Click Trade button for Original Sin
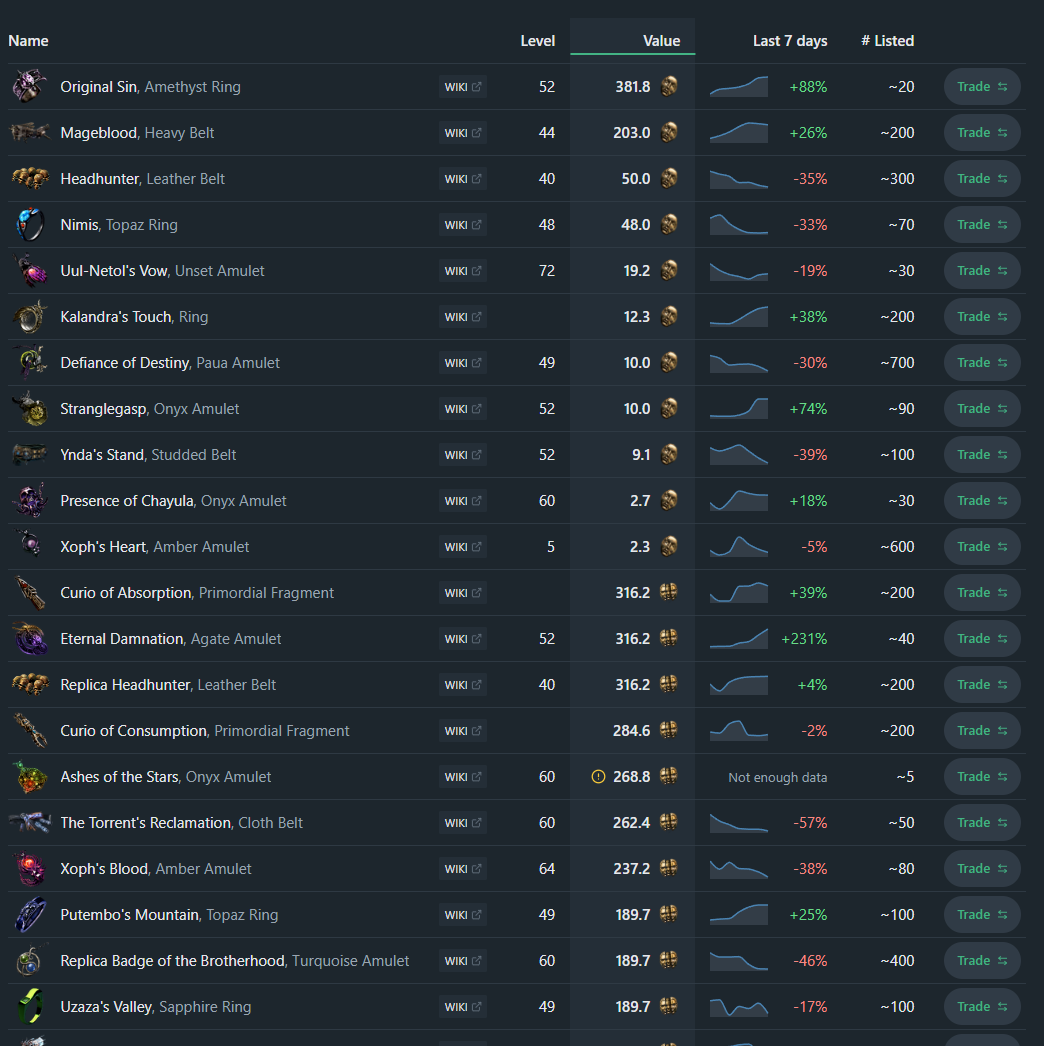The width and height of the screenshot is (1044, 1046). pyautogui.click(x=982, y=87)
